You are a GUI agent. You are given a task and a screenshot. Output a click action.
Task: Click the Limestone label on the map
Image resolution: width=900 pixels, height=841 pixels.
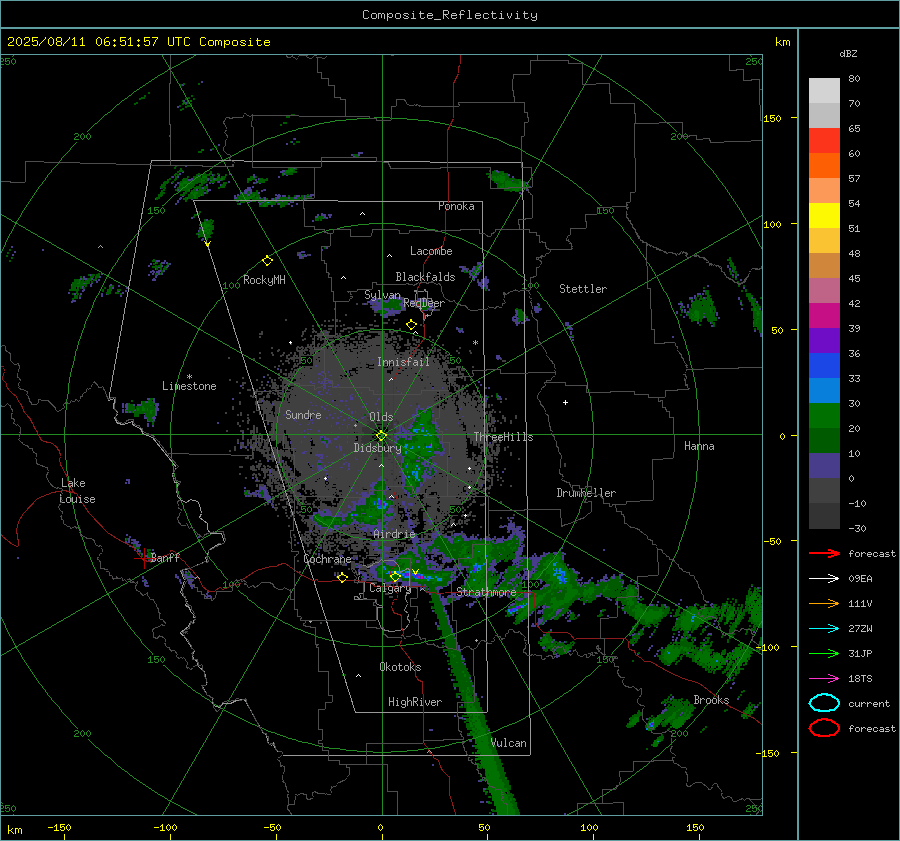pyautogui.click(x=189, y=386)
